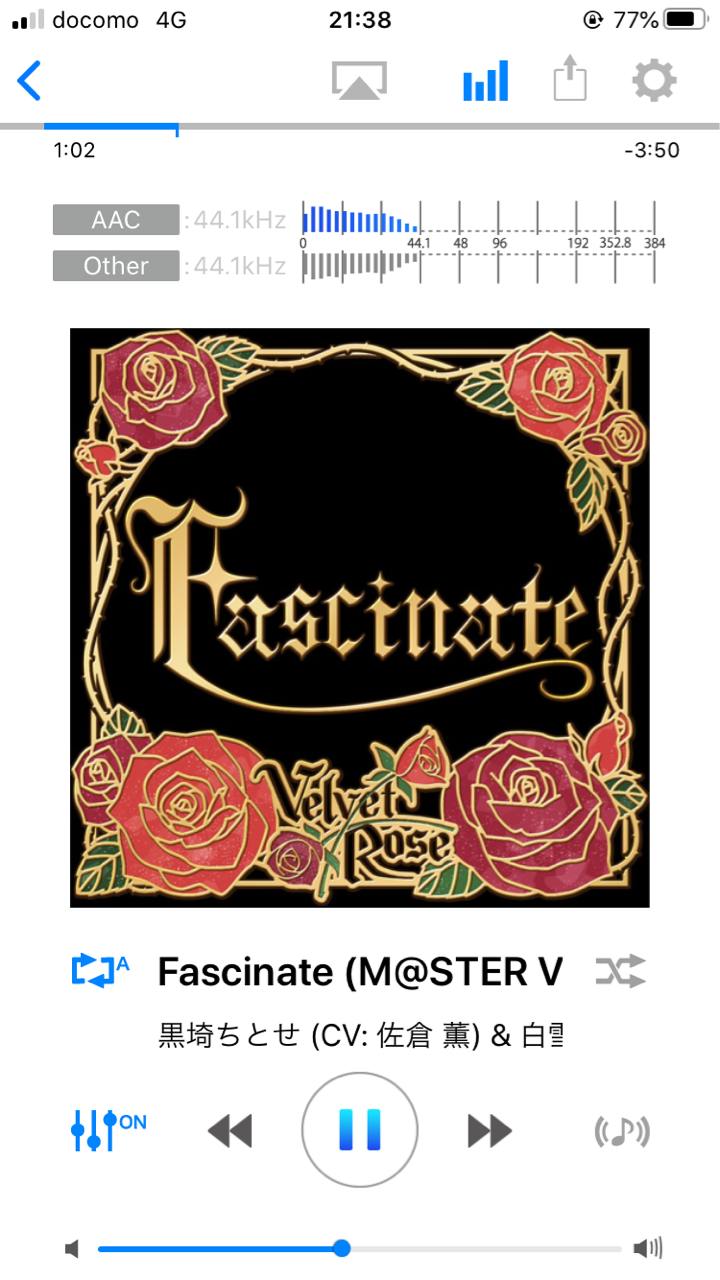Tap the sound effect music-note icon
Screen dimensions: 720x1280
[622, 1131]
